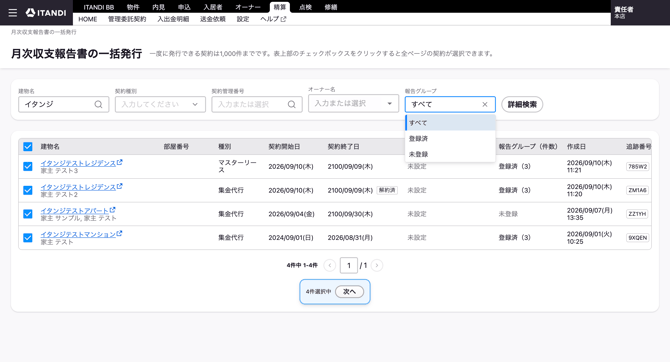Open the 申込 tab
The image size is (670, 362).
coord(184,7)
